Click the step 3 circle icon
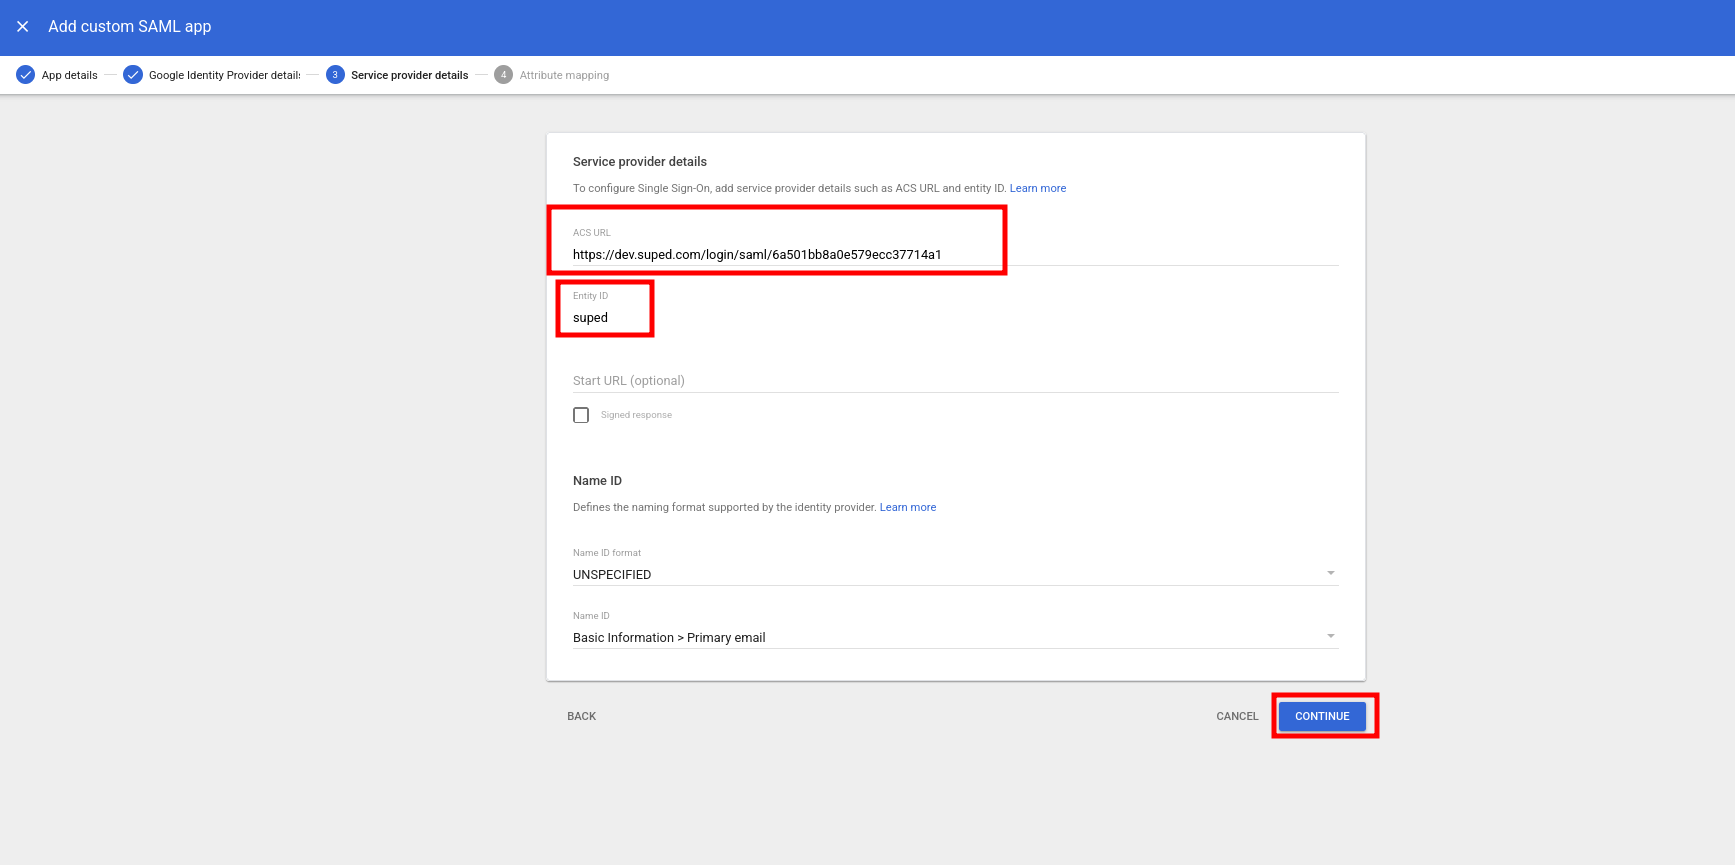1735x865 pixels. pyautogui.click(x=335, y=75)
